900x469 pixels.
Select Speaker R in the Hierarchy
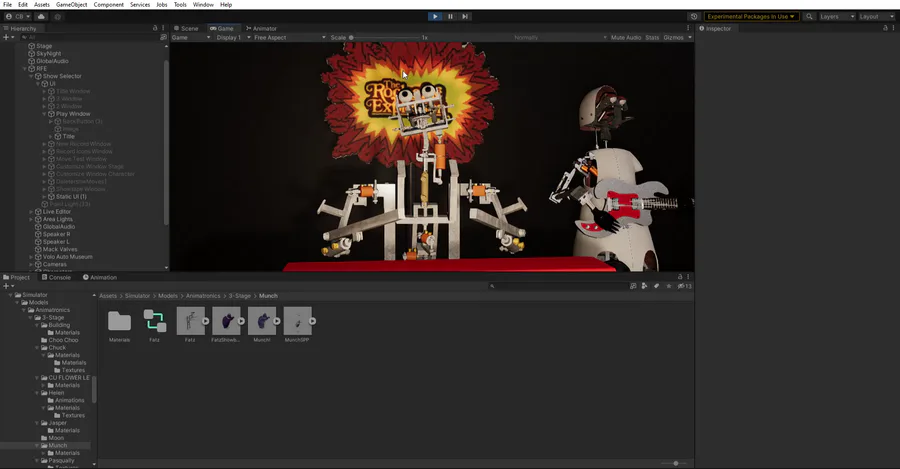56,234
